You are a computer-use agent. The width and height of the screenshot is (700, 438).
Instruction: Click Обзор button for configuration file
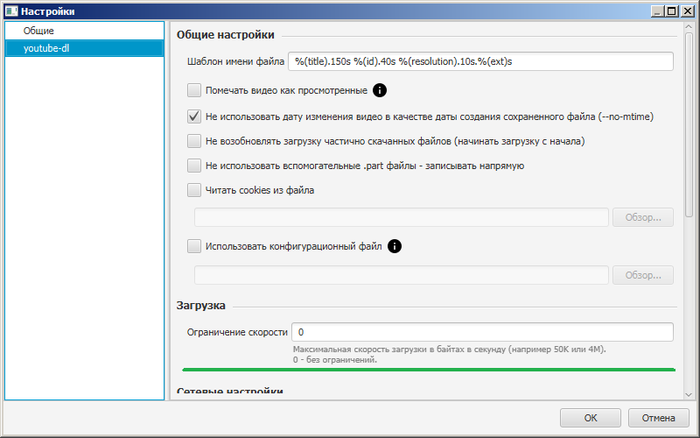[643, 275]
